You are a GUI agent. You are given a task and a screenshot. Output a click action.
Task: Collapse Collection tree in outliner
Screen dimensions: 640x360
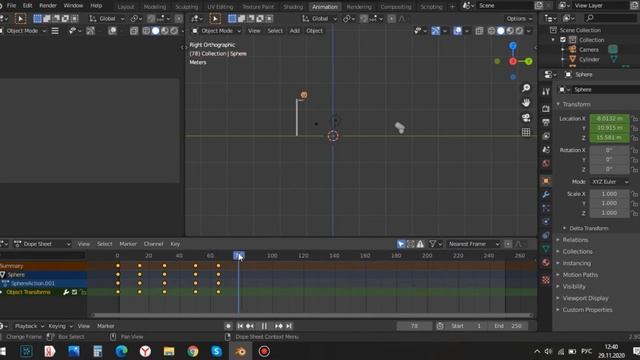[x=553, y=40]
